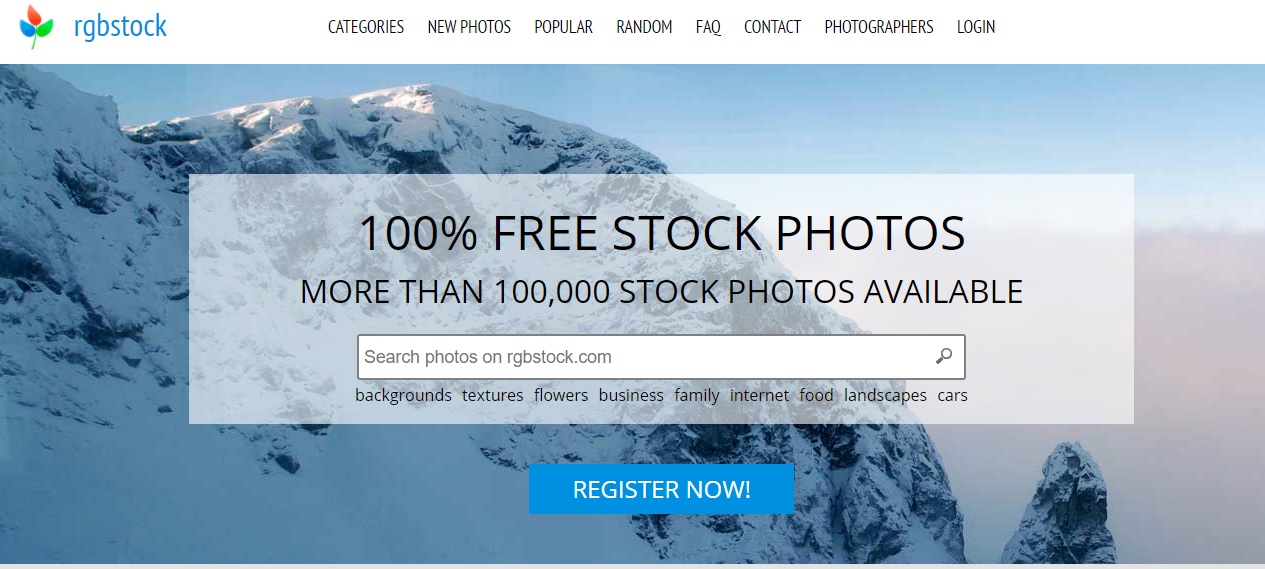1265x569 pixels.
Task: Select the textures keyword link
Action: click(492, 395)
